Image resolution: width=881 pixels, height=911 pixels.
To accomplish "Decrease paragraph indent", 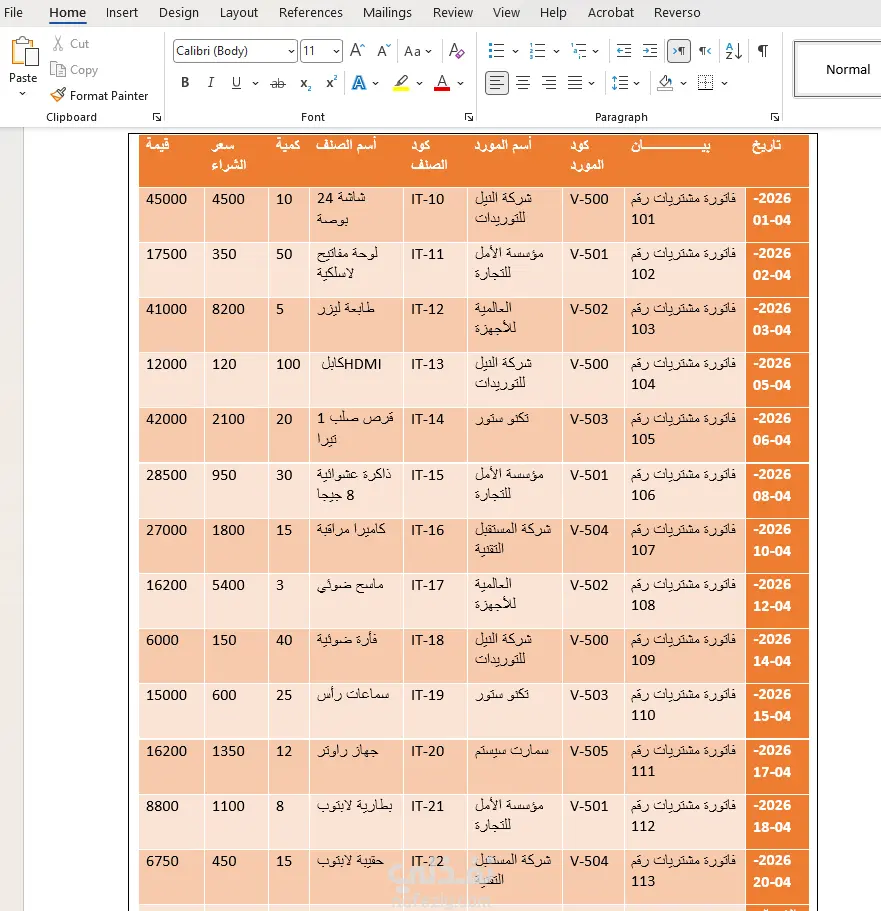I will click(x=624, y=51).
